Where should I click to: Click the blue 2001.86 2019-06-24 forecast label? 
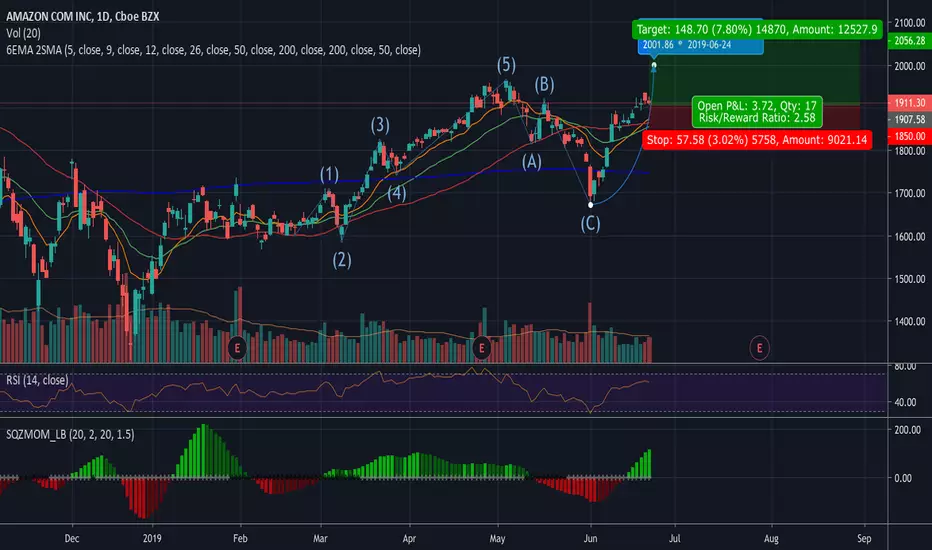(701, 45)
